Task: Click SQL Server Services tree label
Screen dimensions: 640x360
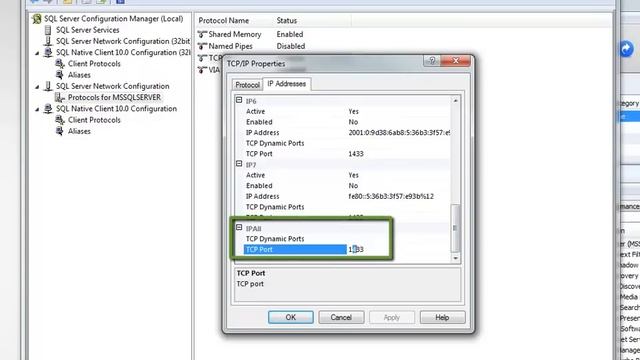Action: [88, 30]
